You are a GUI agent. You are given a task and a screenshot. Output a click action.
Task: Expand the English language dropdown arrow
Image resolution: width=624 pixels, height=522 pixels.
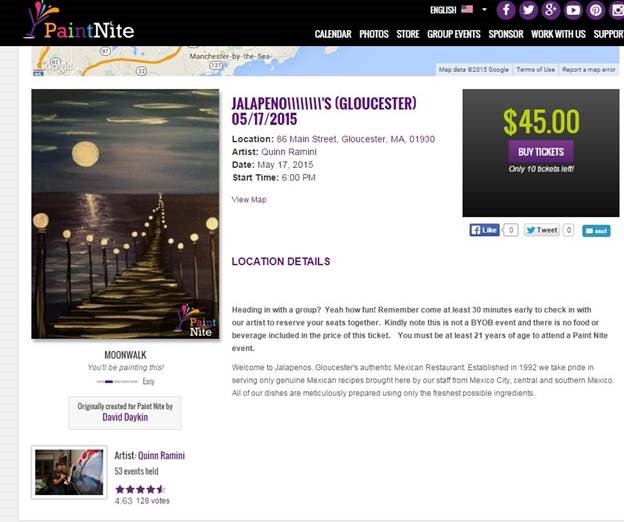click(x=484, y=9)
